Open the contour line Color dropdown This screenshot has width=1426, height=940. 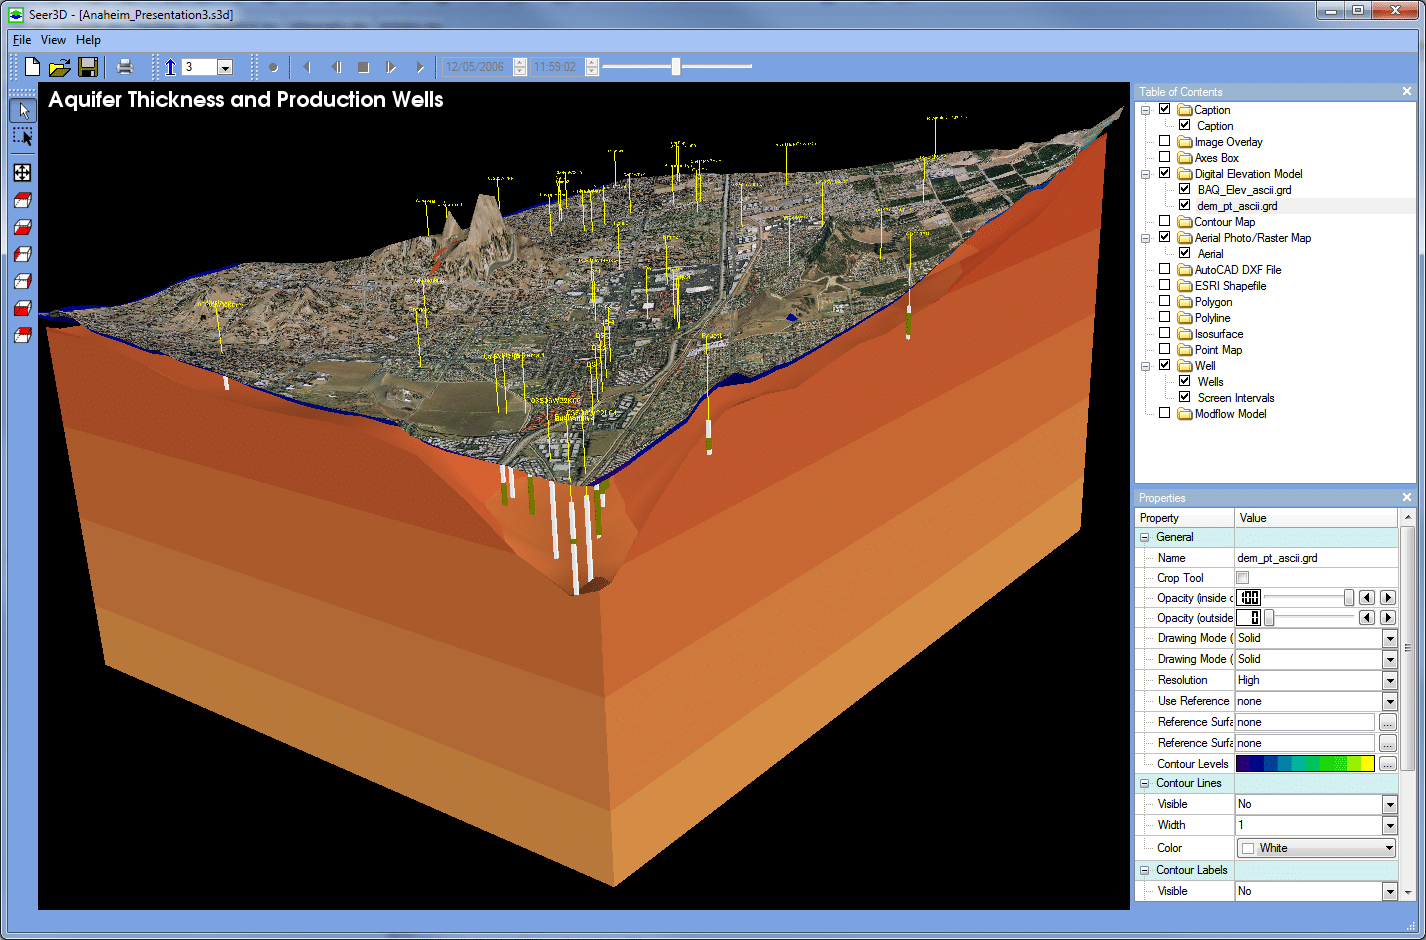[x=1389, y=848]
